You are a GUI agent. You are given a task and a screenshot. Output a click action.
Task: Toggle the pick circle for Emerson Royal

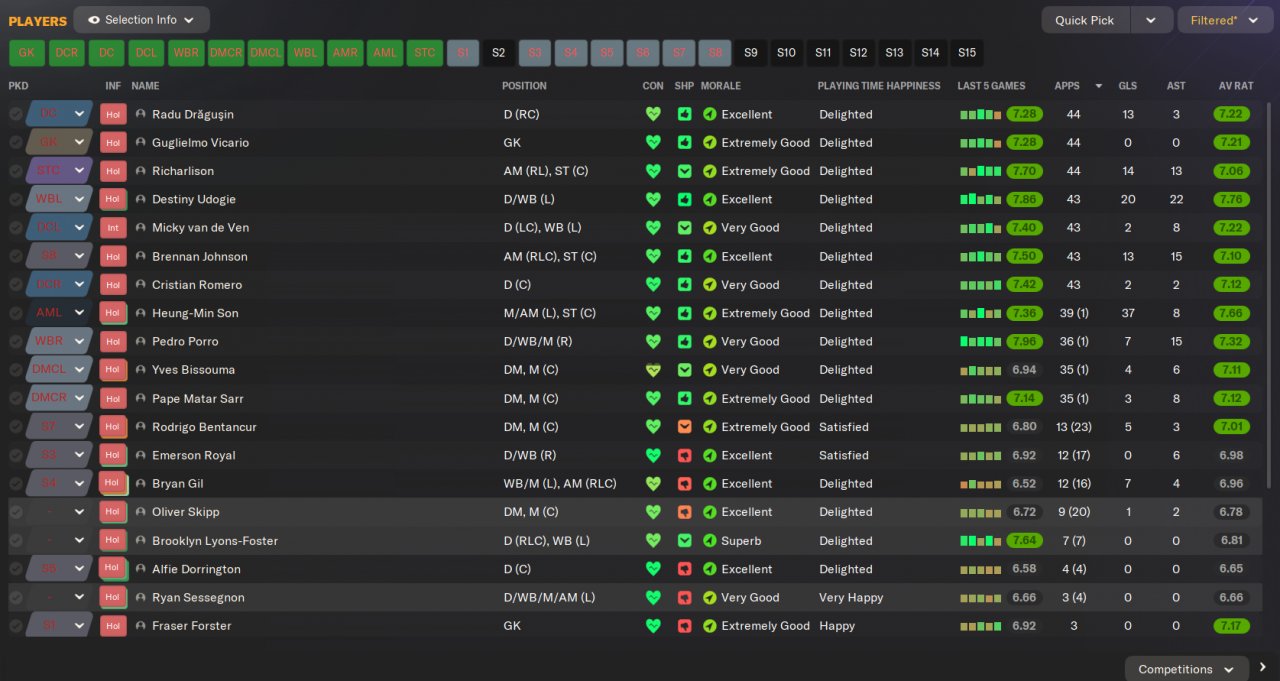16,455
